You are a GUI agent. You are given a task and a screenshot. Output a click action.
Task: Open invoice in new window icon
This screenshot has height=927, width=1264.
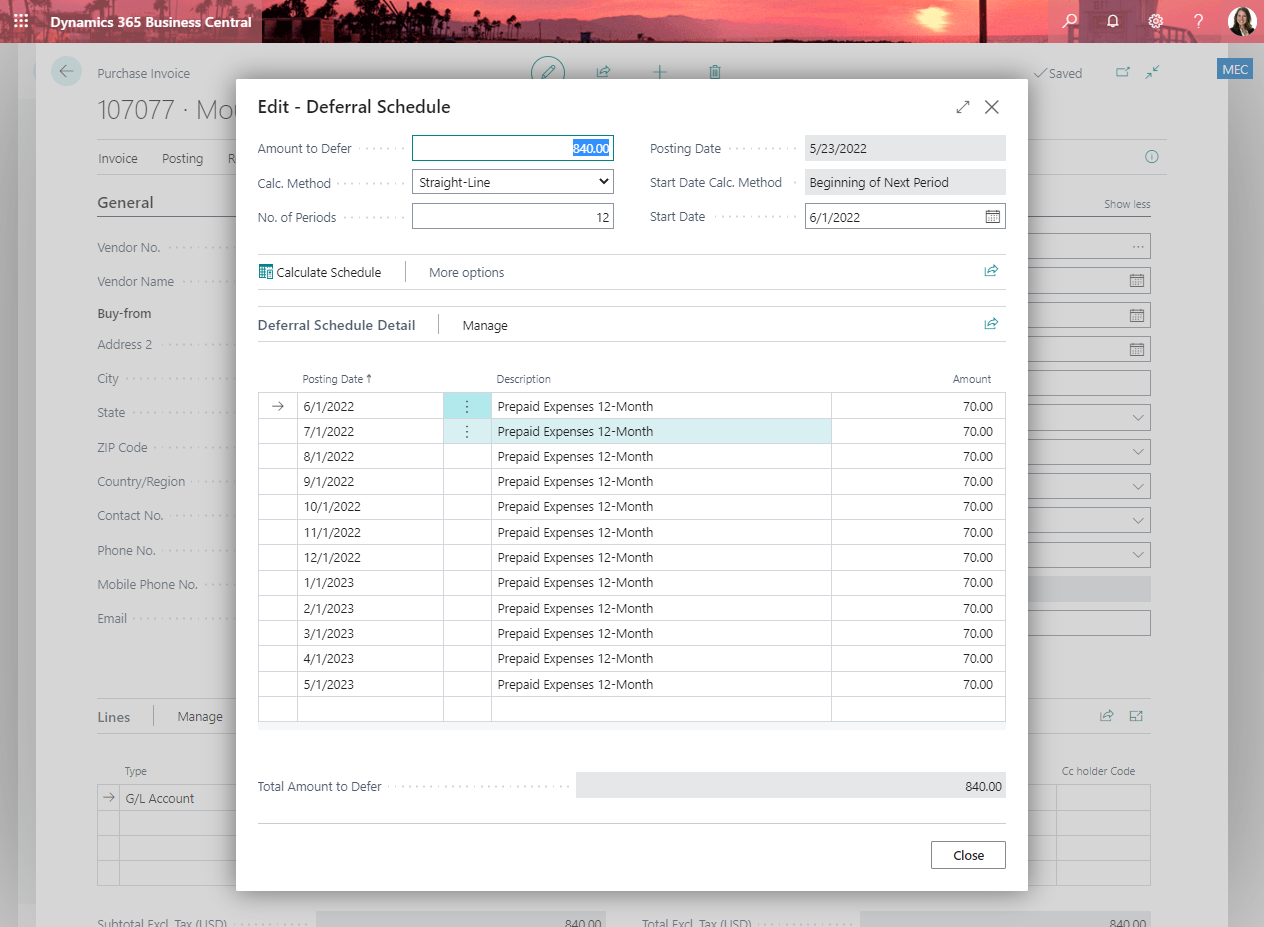[1122, 72]
